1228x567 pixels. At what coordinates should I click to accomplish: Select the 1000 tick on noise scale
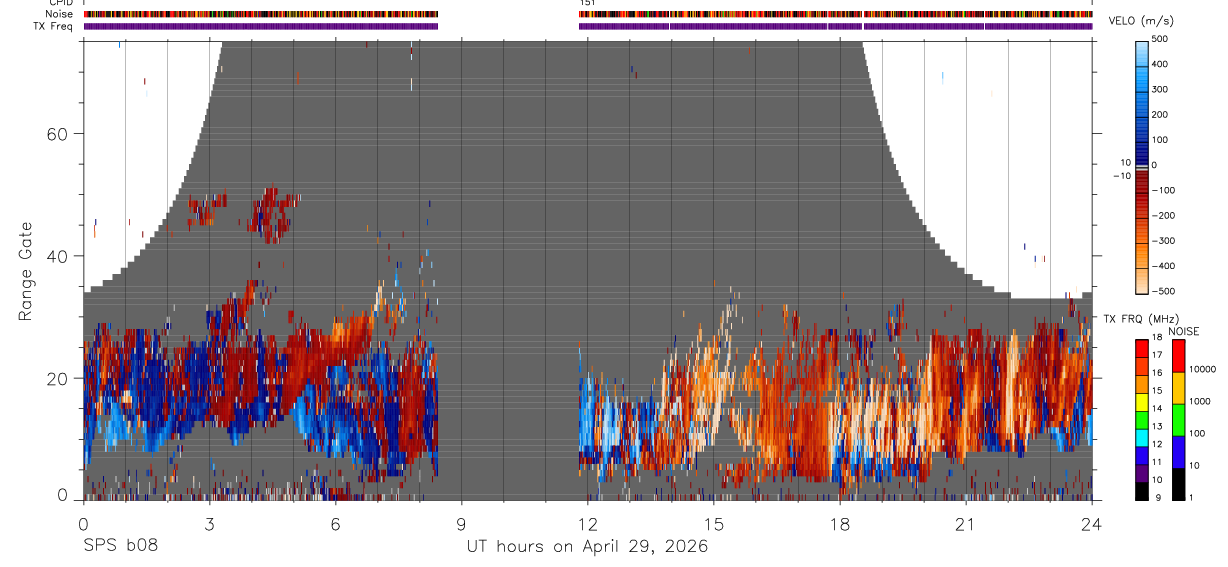coord(1201,401)
